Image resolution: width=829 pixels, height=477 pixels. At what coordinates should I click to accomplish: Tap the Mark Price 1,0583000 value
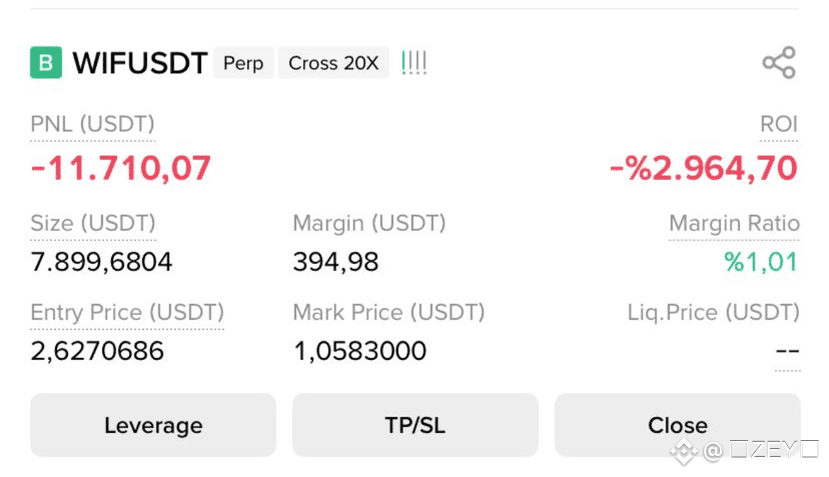(x=360, y=351)
